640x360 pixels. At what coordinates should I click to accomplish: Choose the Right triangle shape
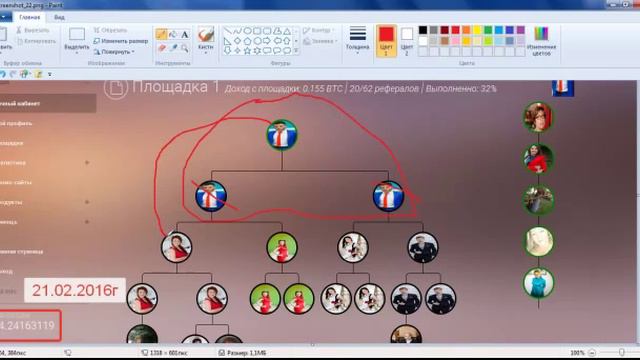(x=228, y=41)
